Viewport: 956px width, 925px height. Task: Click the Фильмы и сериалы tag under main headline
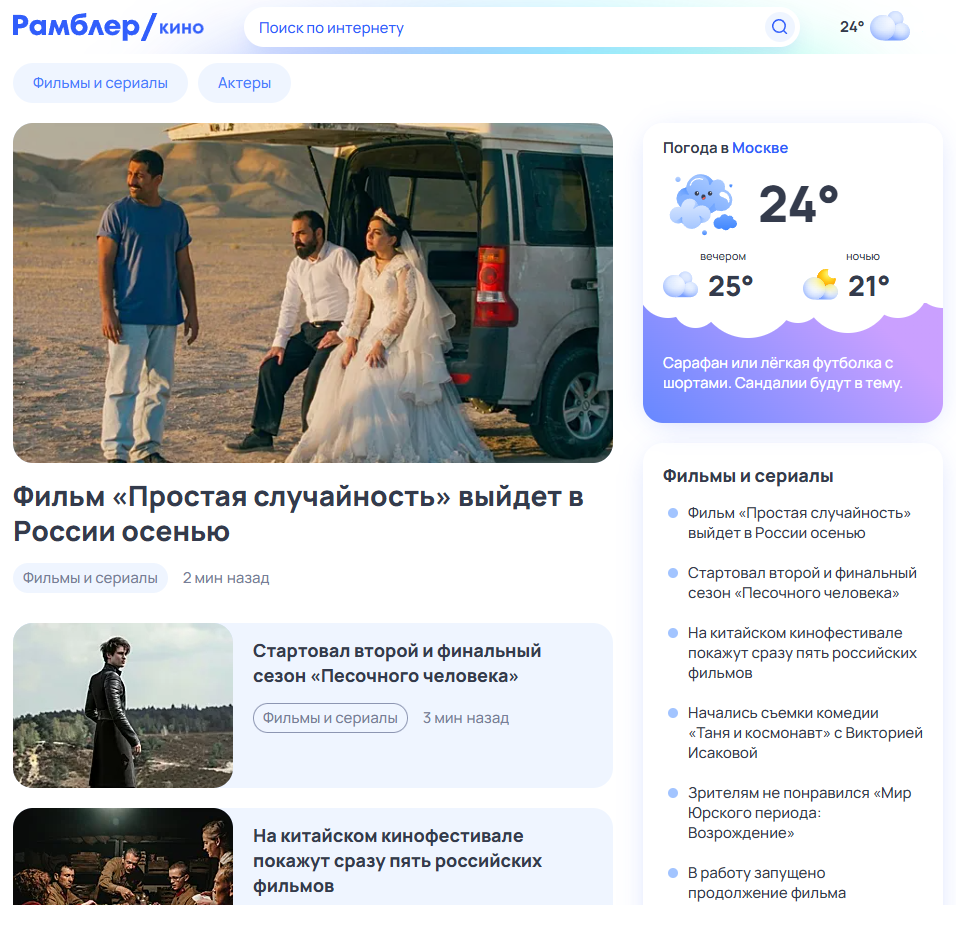coord(90,578)
